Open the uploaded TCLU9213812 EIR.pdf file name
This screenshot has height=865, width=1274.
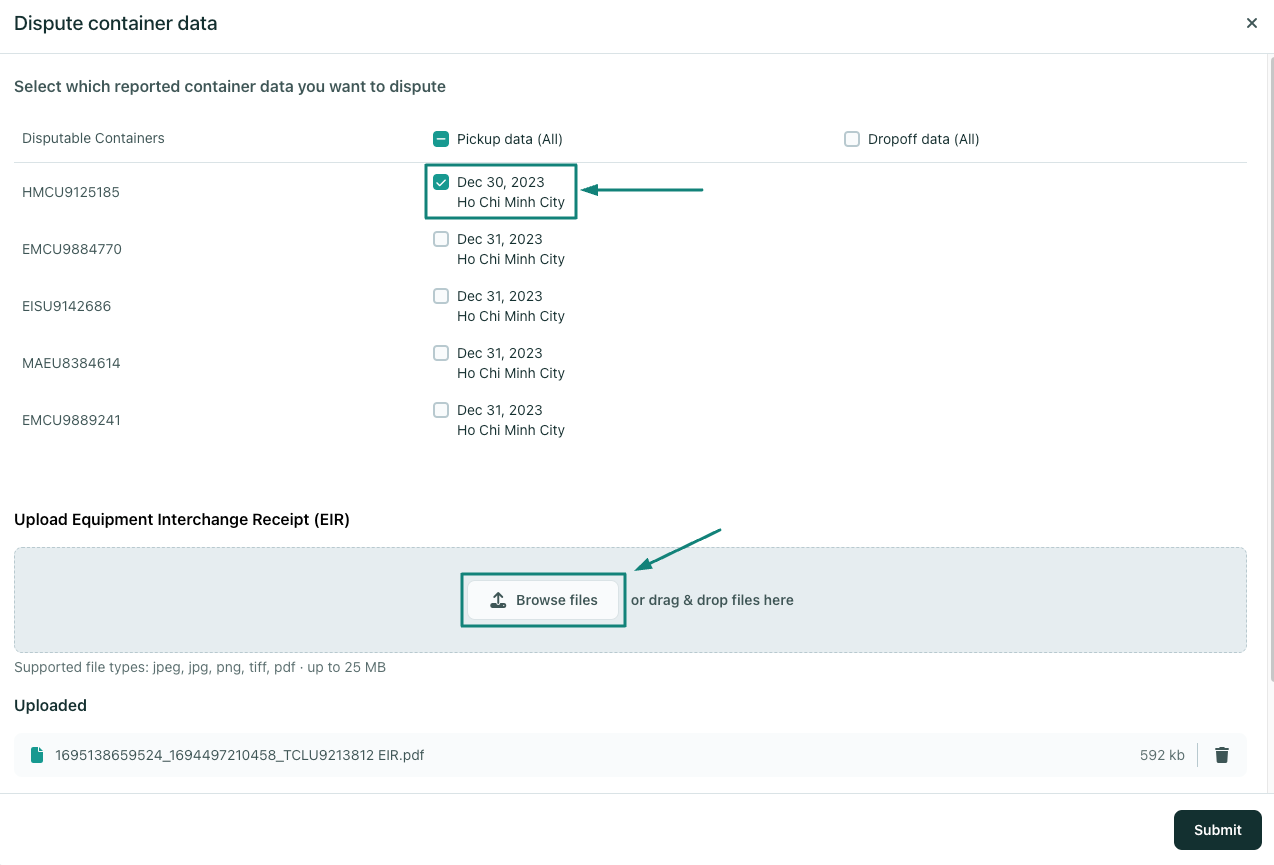pos(240,755)
